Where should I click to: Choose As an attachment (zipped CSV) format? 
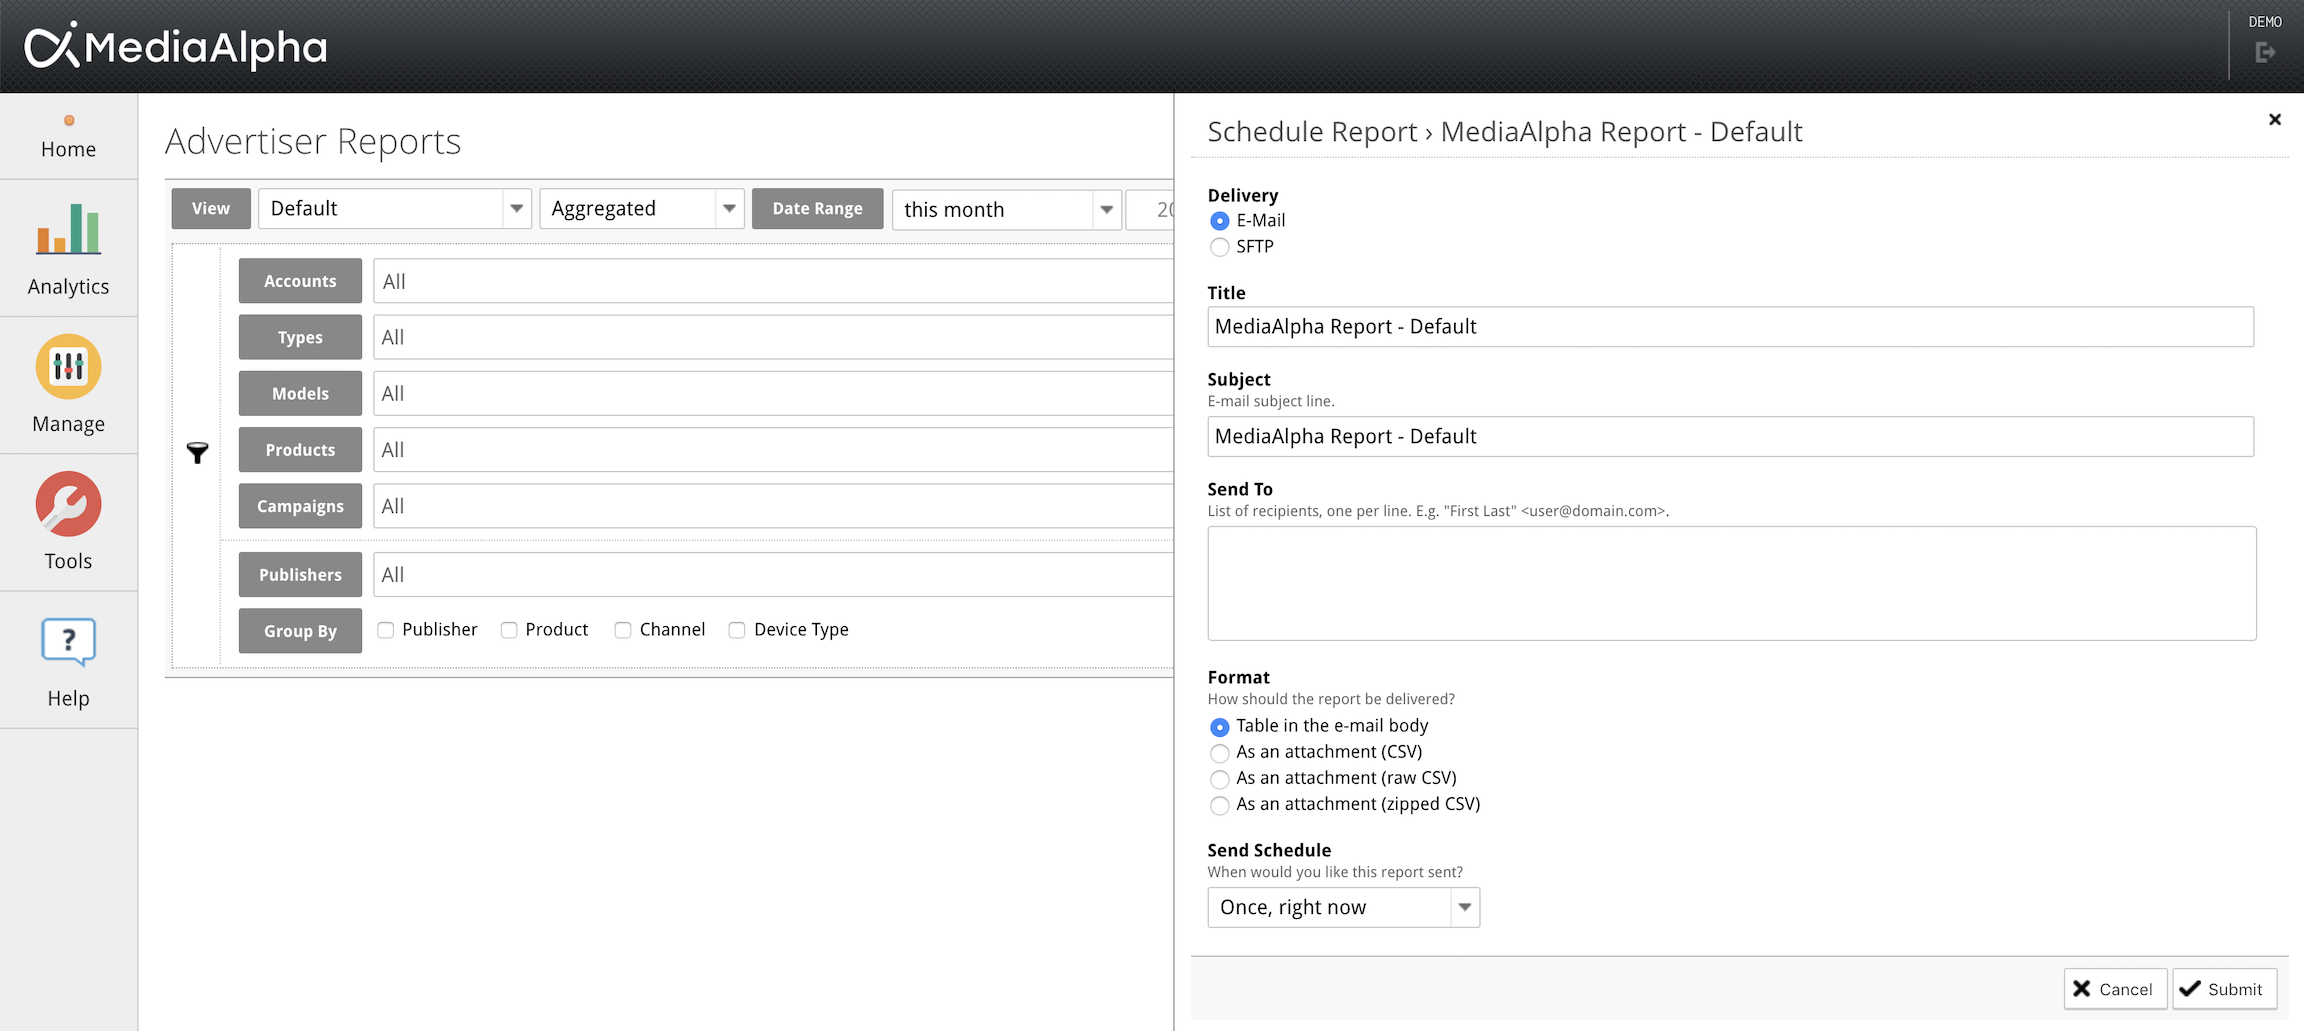[x=1219, y=805]
